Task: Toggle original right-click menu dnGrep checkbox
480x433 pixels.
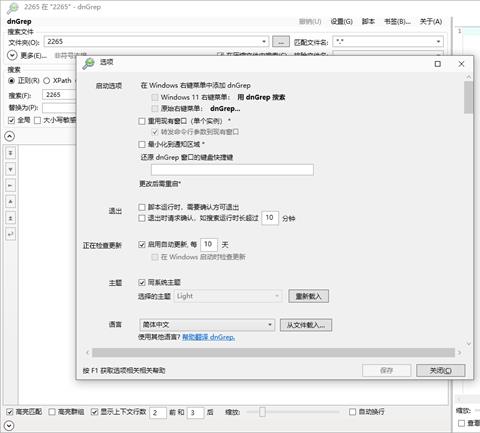Action: (155, 109)
